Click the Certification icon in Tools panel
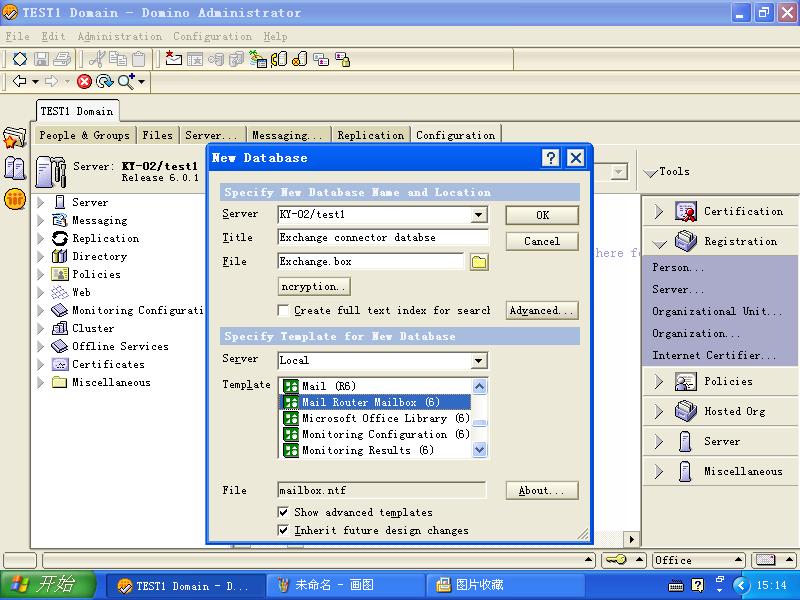Viewport: 800px width, 600px height. [x=686, y=211]
